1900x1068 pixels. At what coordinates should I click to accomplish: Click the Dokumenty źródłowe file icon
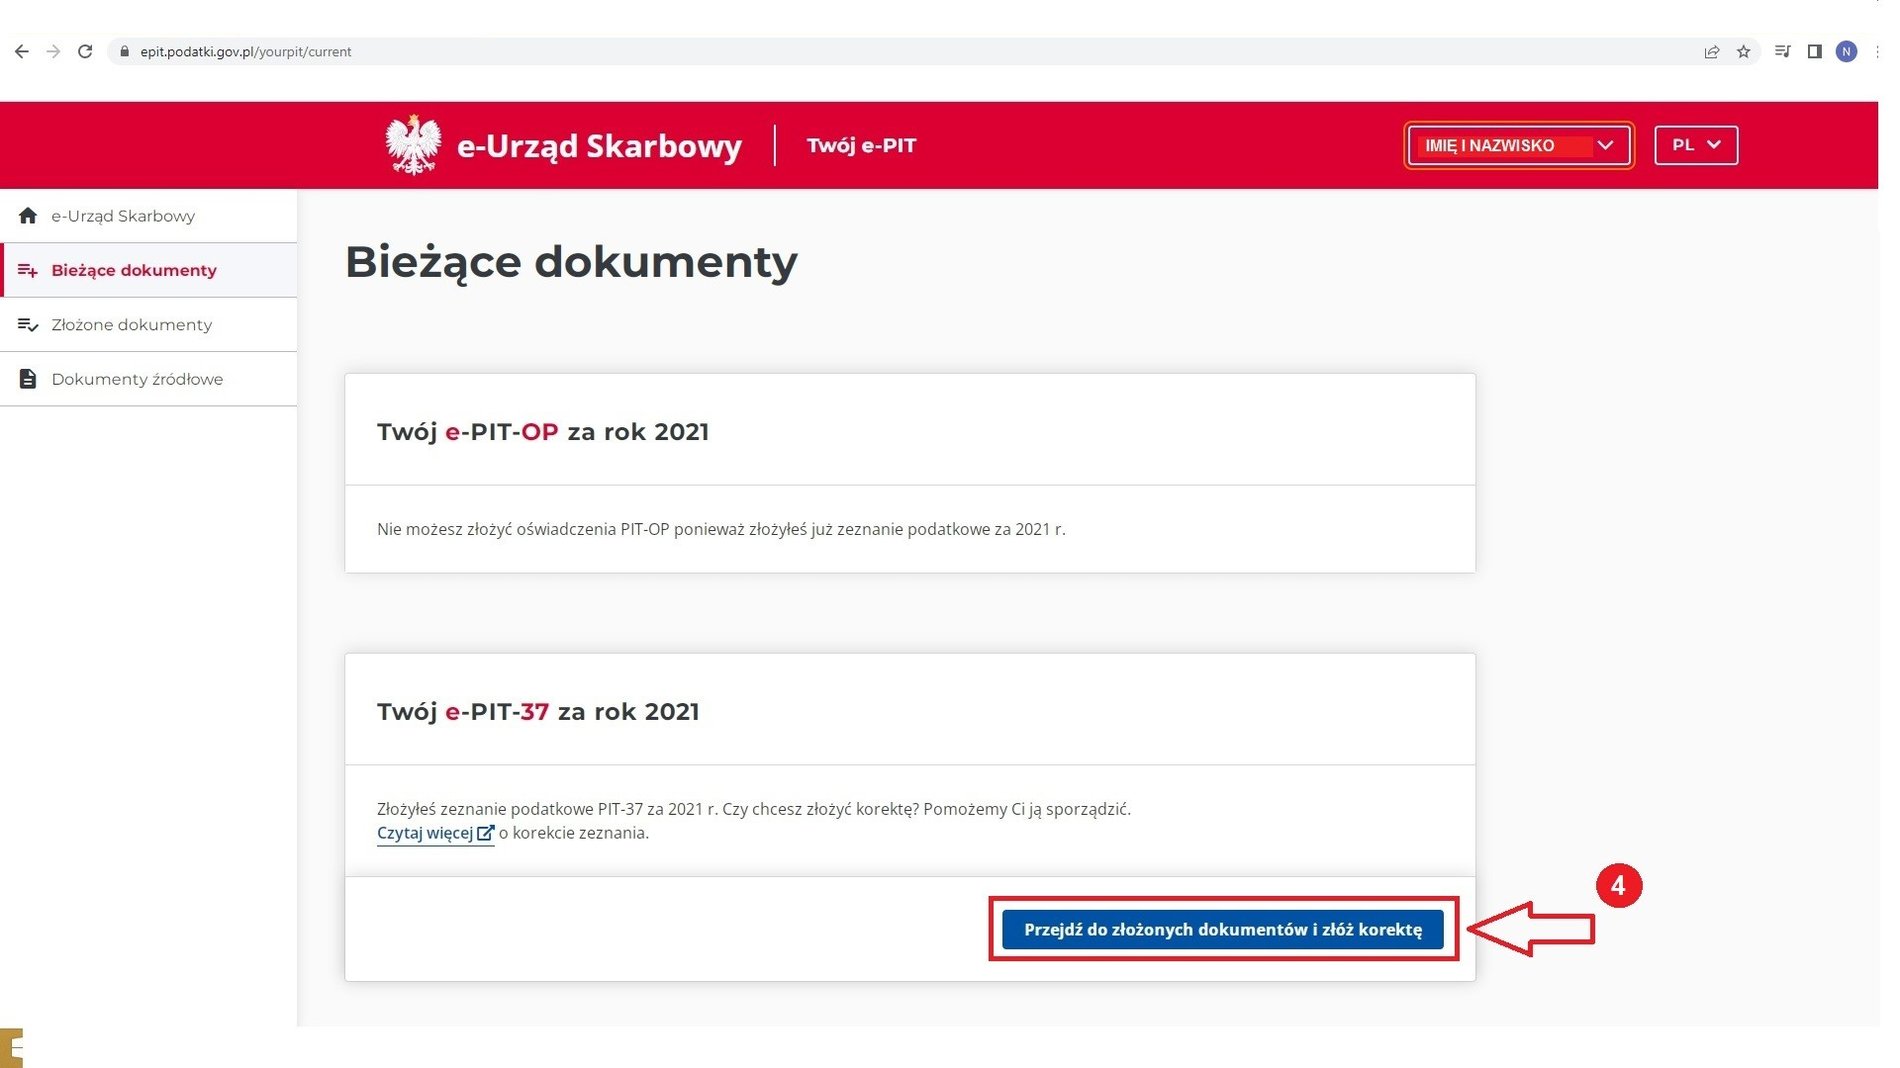tap(28, 379)
